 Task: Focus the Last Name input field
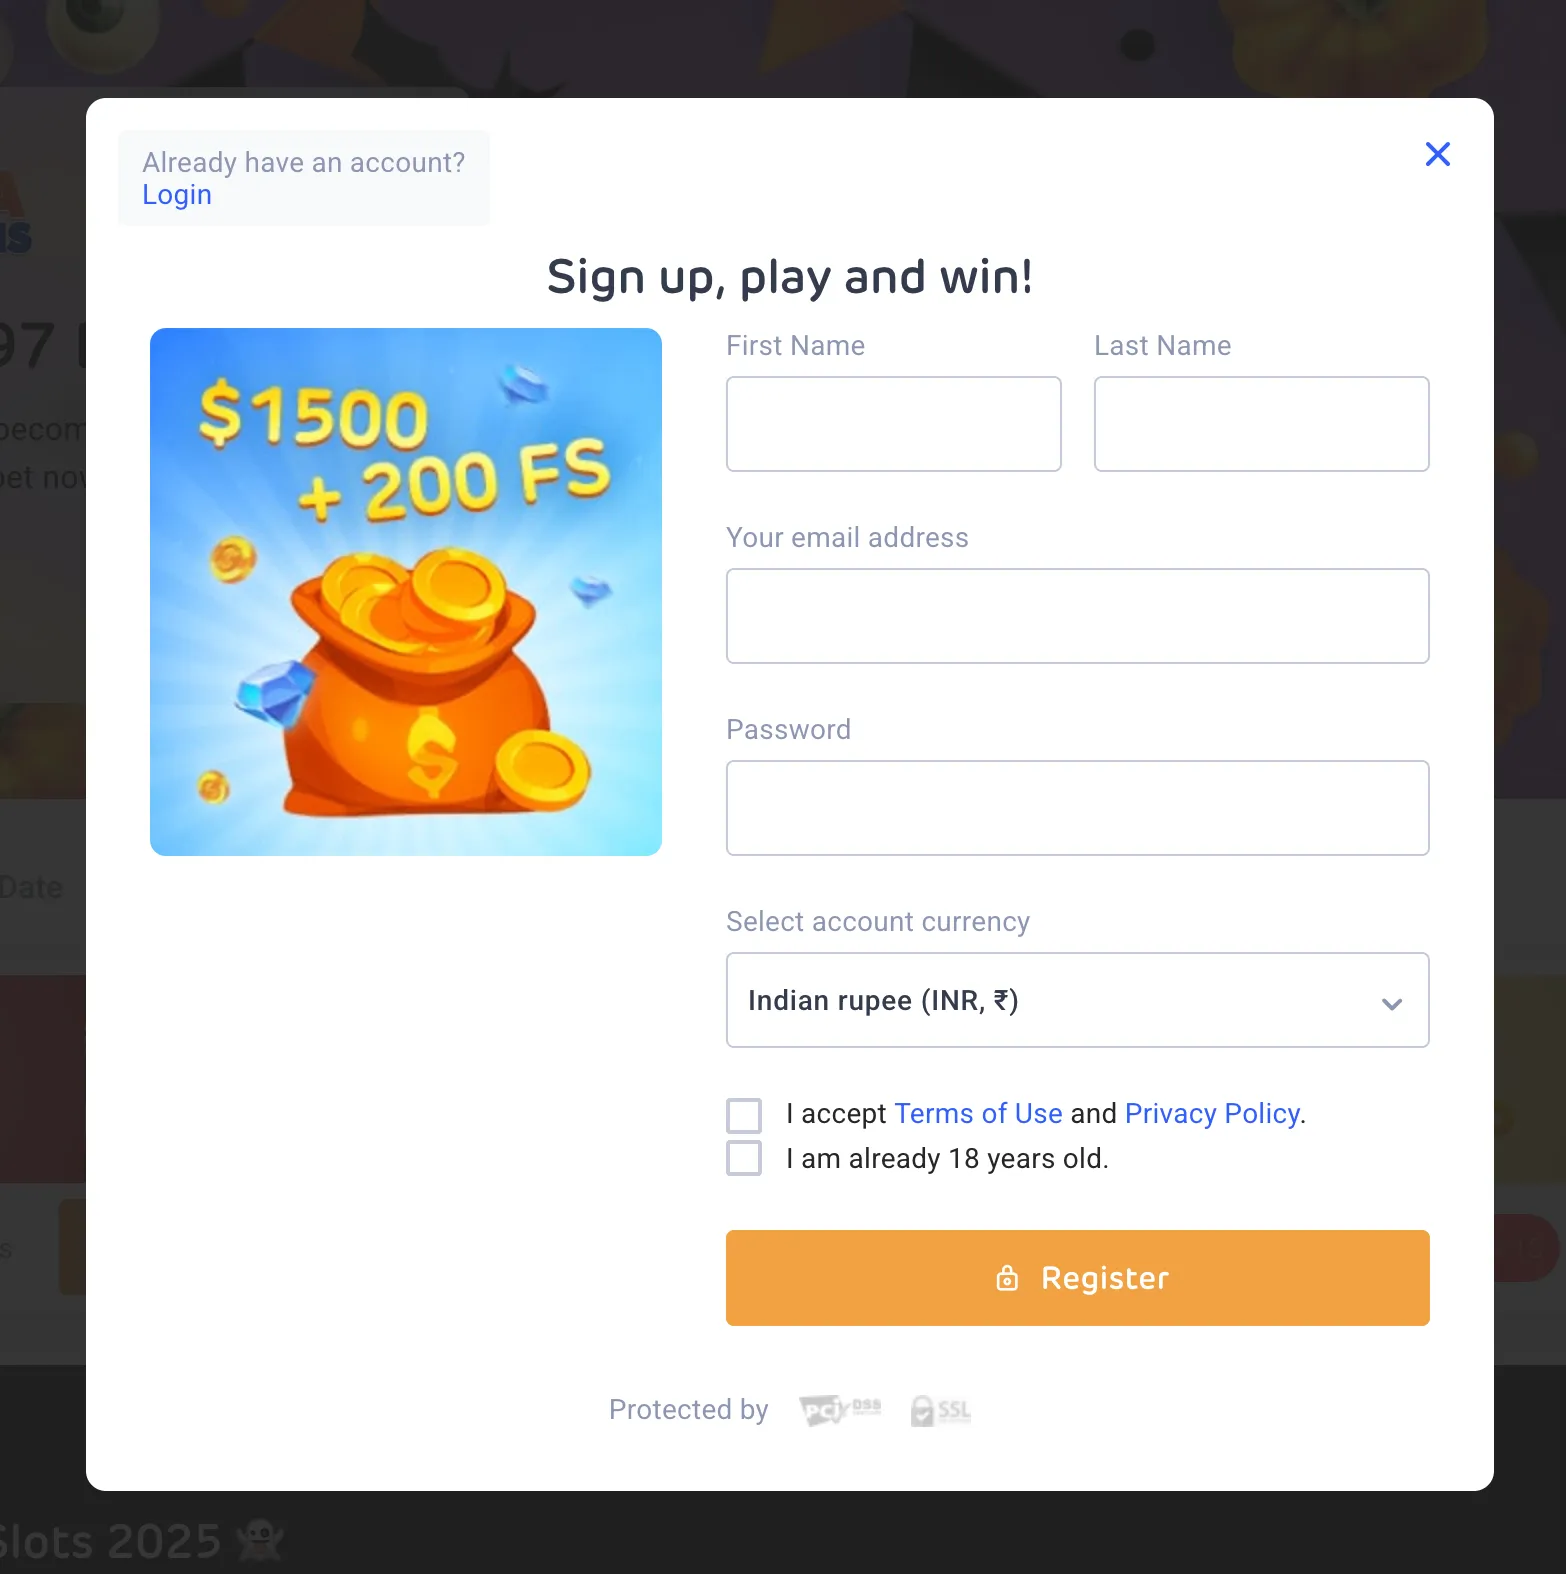1262,424
